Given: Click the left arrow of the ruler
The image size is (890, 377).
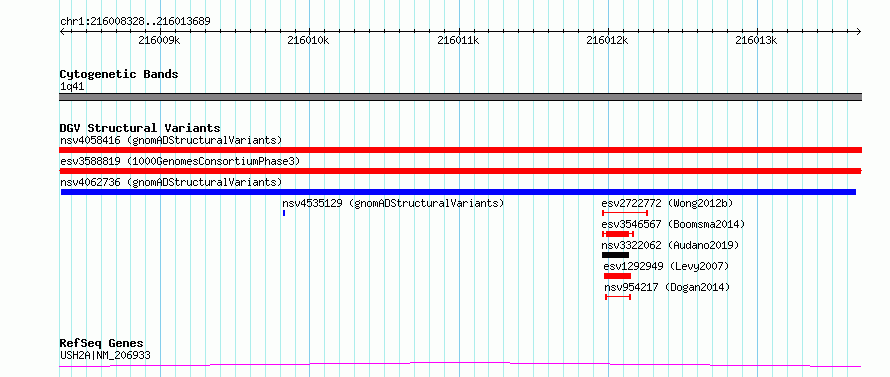Looking at the screenshot, I should [62, 31].
